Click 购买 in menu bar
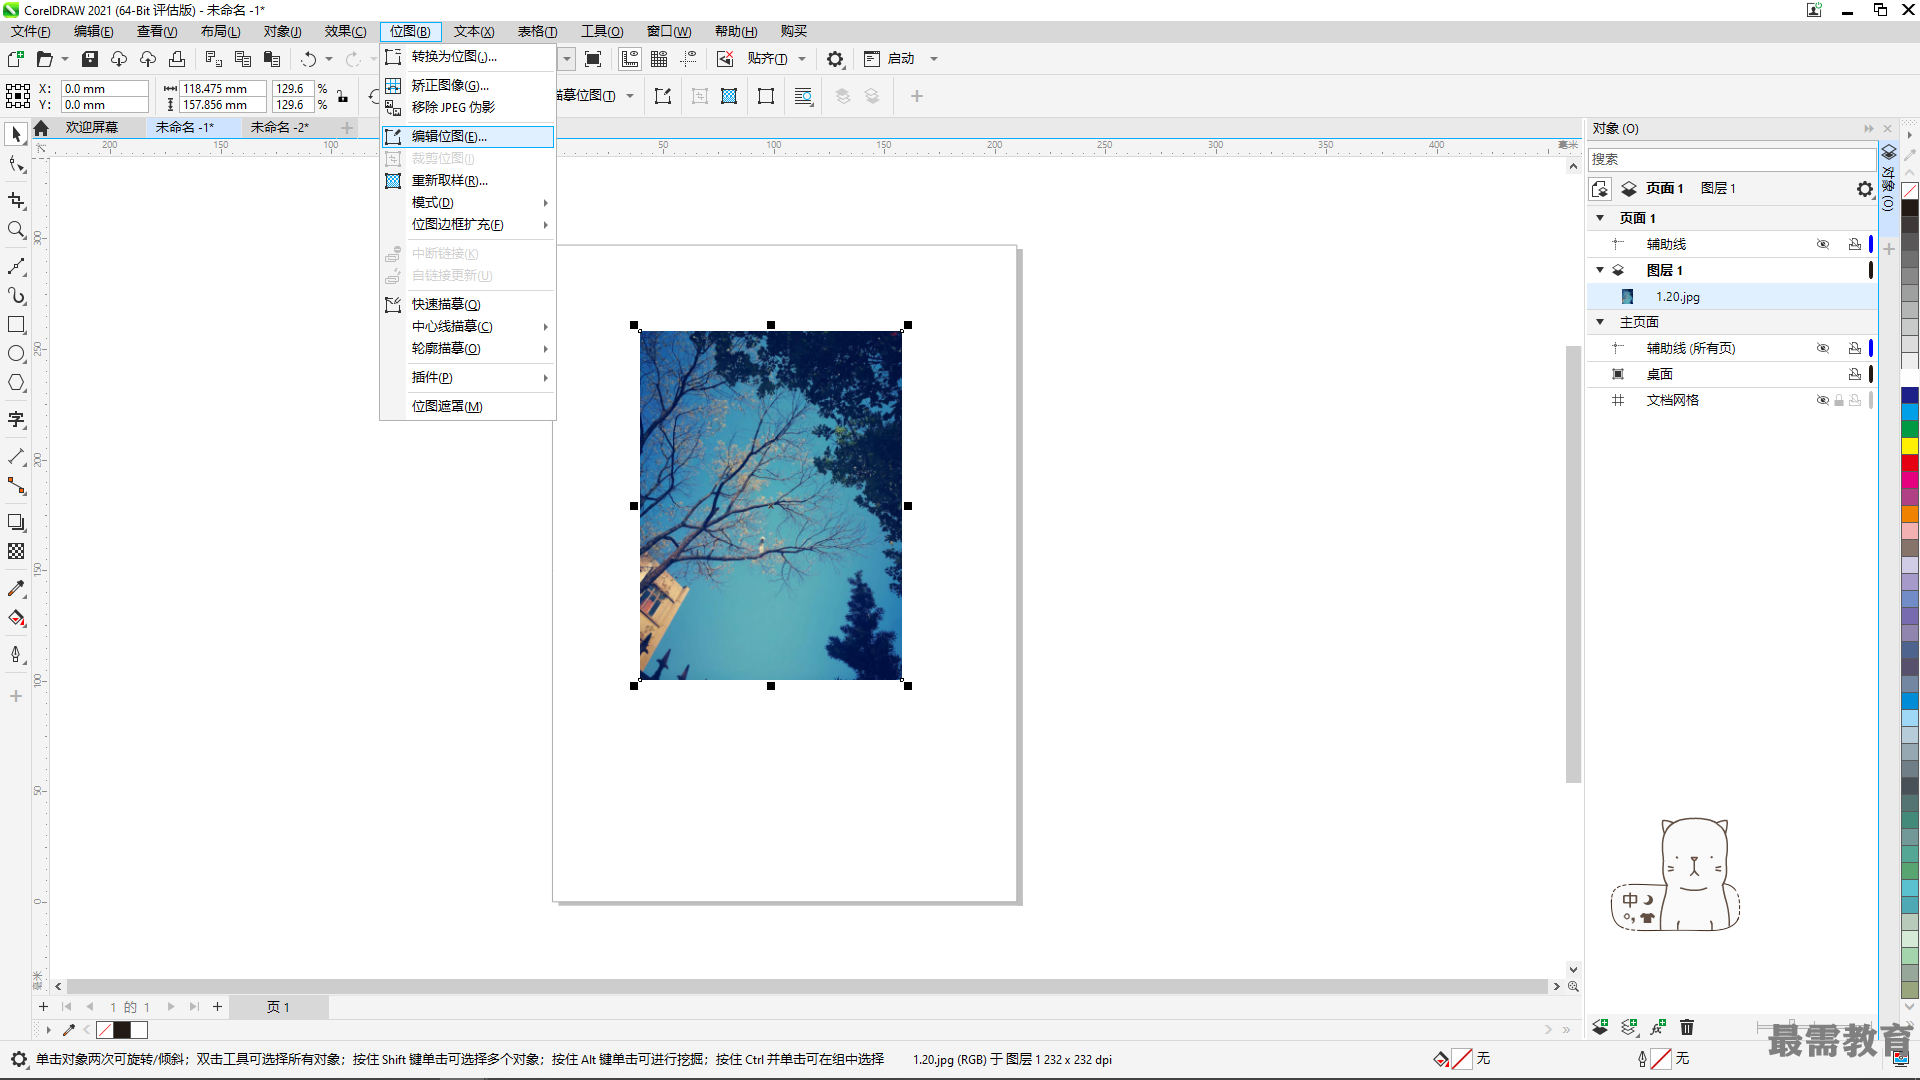The width and height of the screenshot is (1920, 1080). pos(794,31)
